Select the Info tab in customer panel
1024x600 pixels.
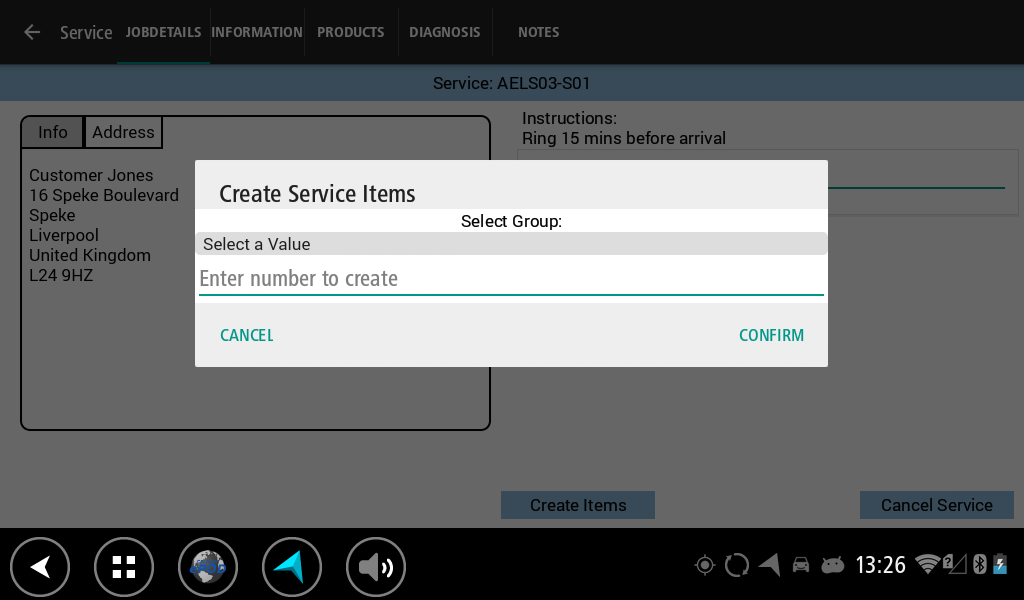[52, 132]
